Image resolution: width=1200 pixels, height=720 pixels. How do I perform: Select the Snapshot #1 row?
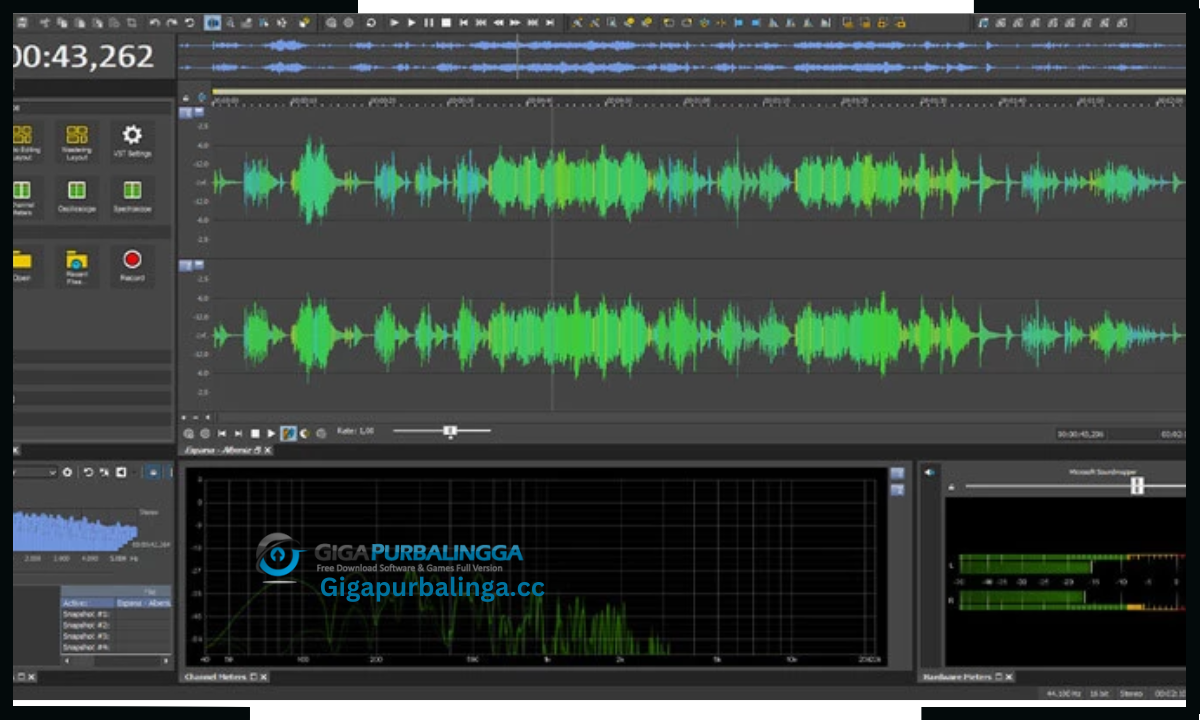(x=116, y=614)
